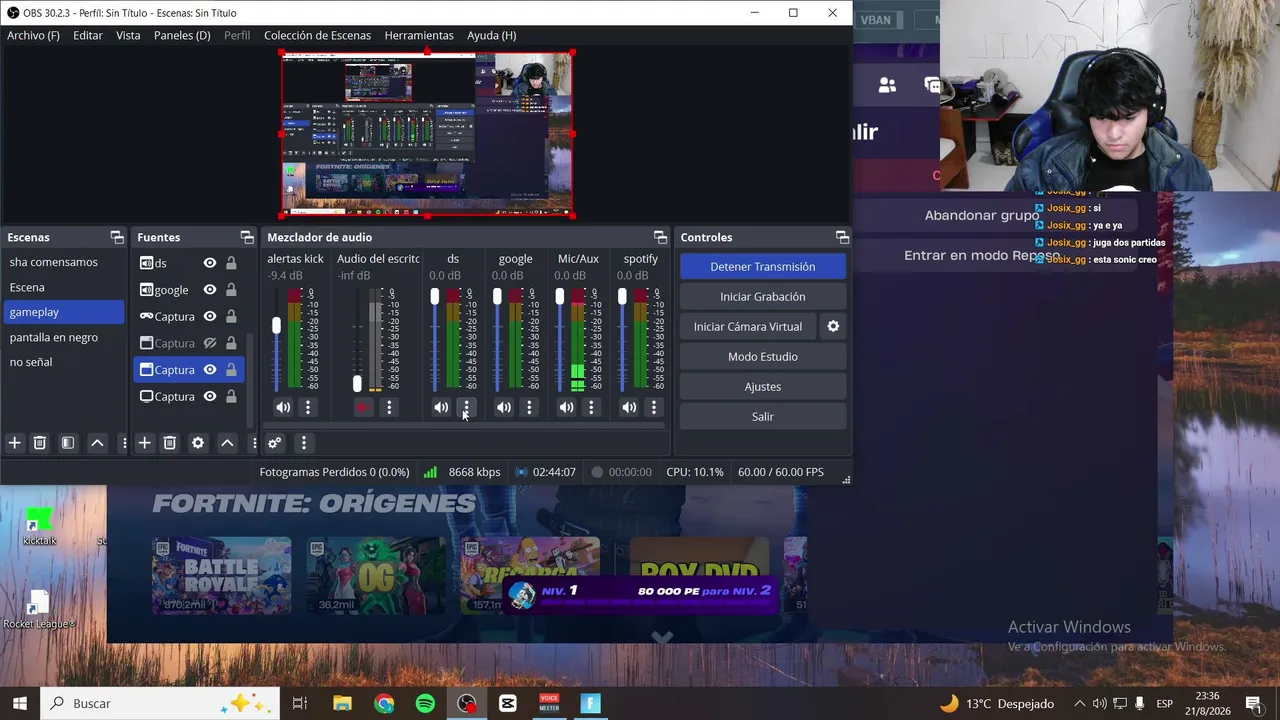
Task: Open Ajustes in the Controles panel
Action: [x=763, y=387]
